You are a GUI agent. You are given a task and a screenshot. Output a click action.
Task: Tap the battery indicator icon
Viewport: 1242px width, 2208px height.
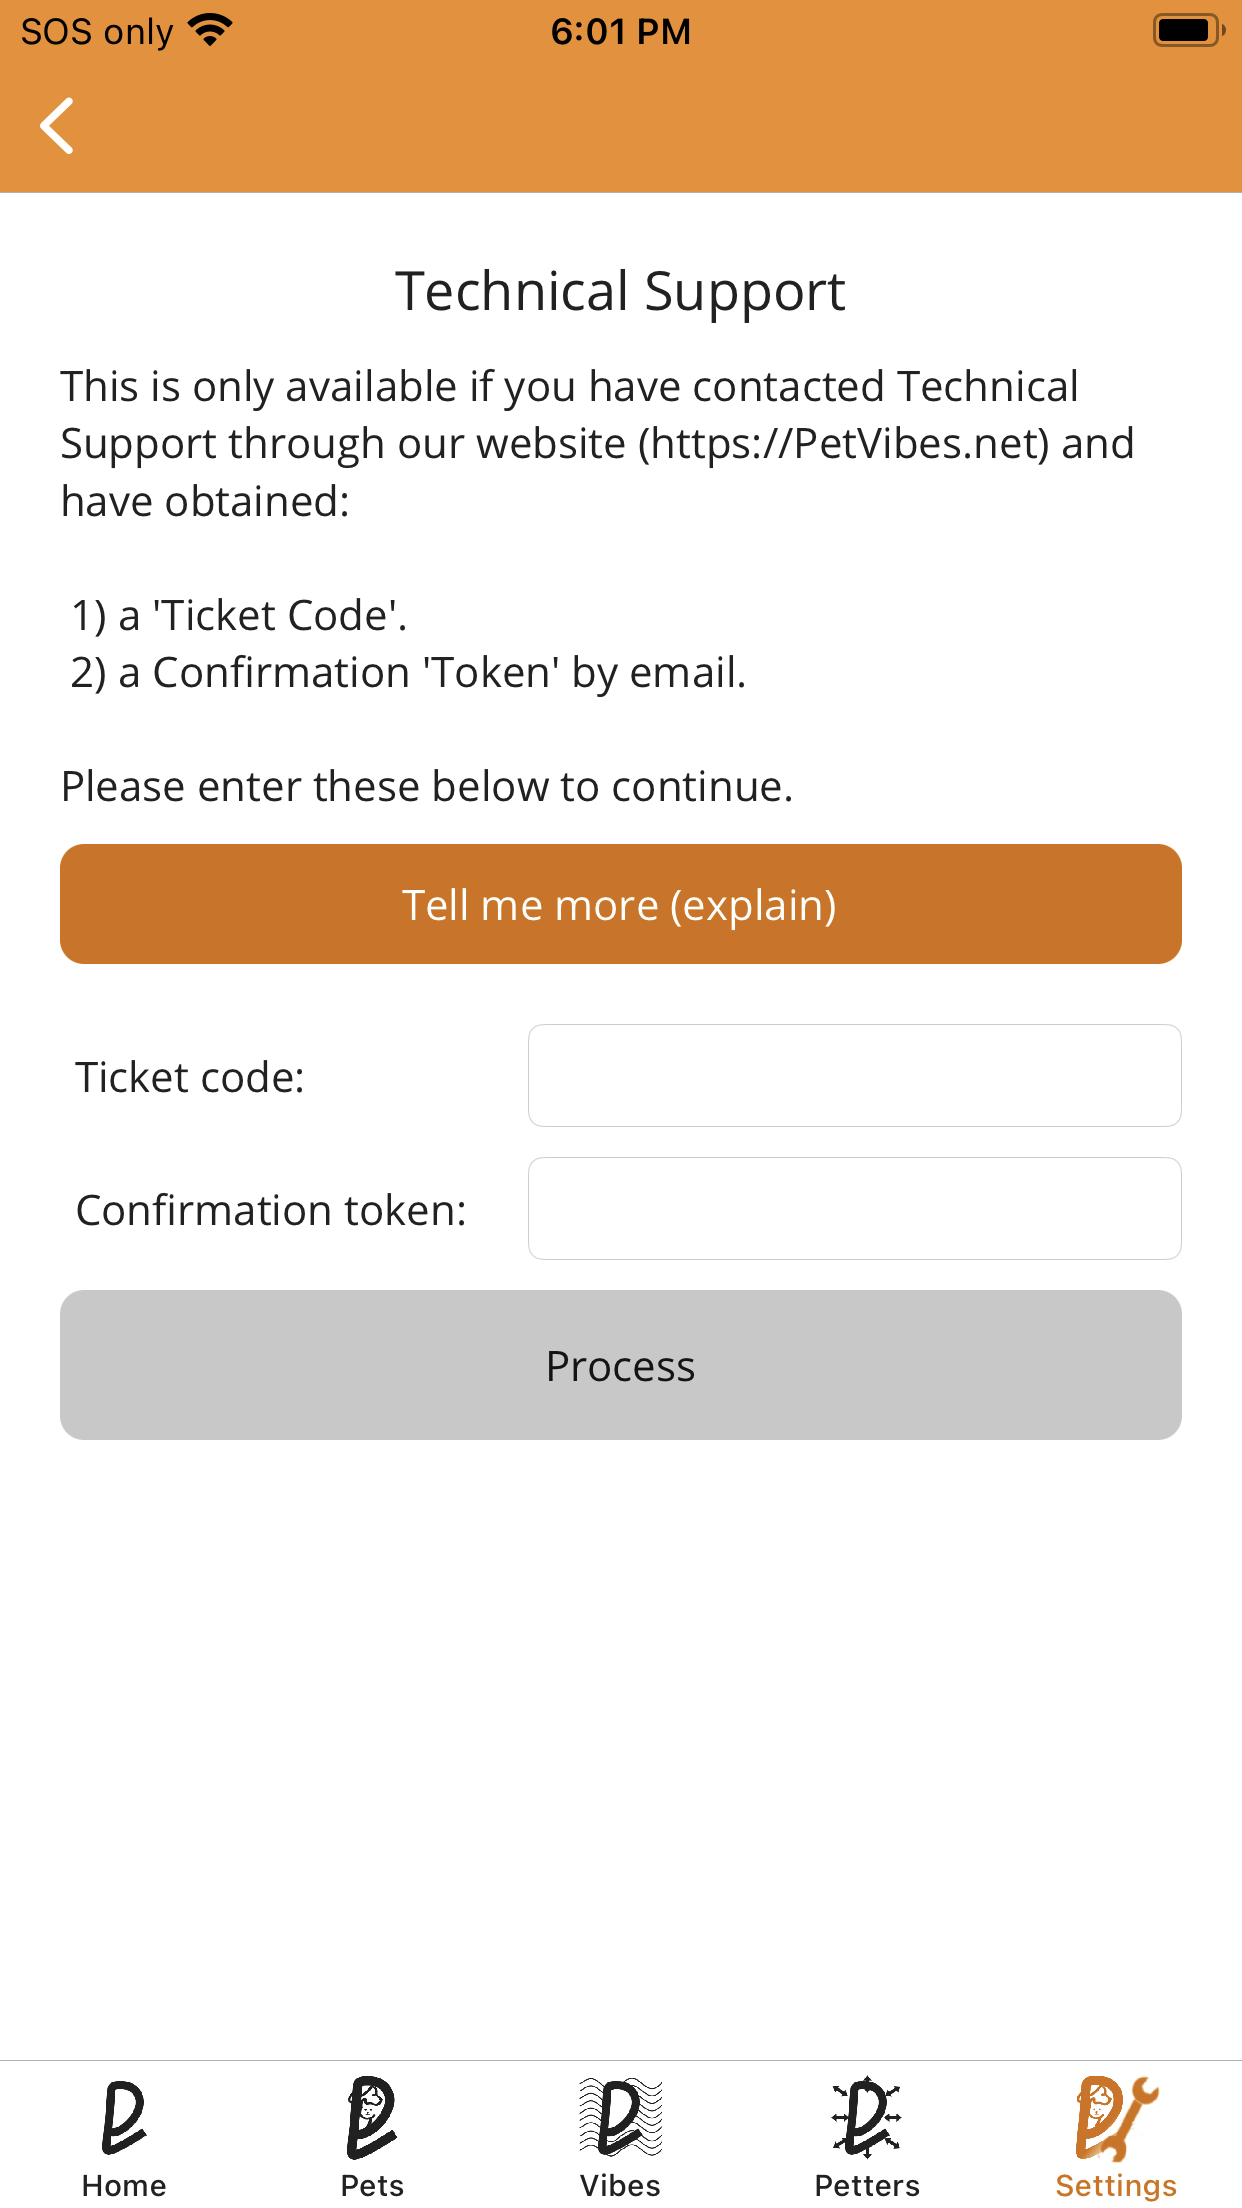[1189, 31]
